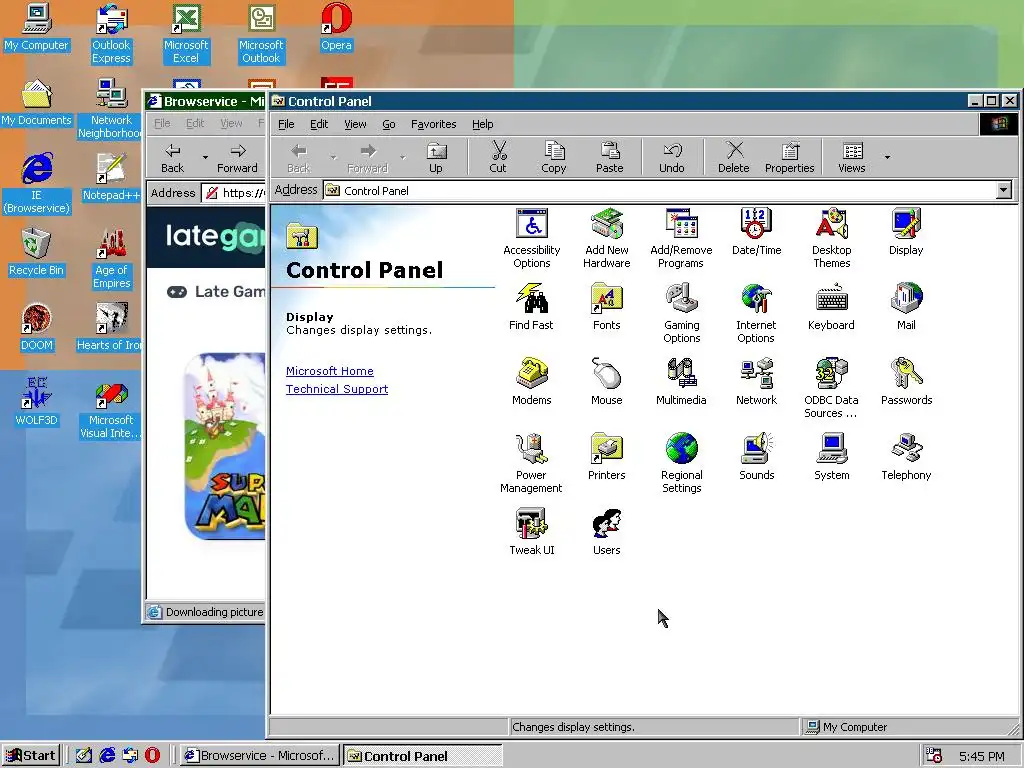Screen dimensions: 1024x768
Task: Click the Delete toolbar button
Action: tap(733, 158)
